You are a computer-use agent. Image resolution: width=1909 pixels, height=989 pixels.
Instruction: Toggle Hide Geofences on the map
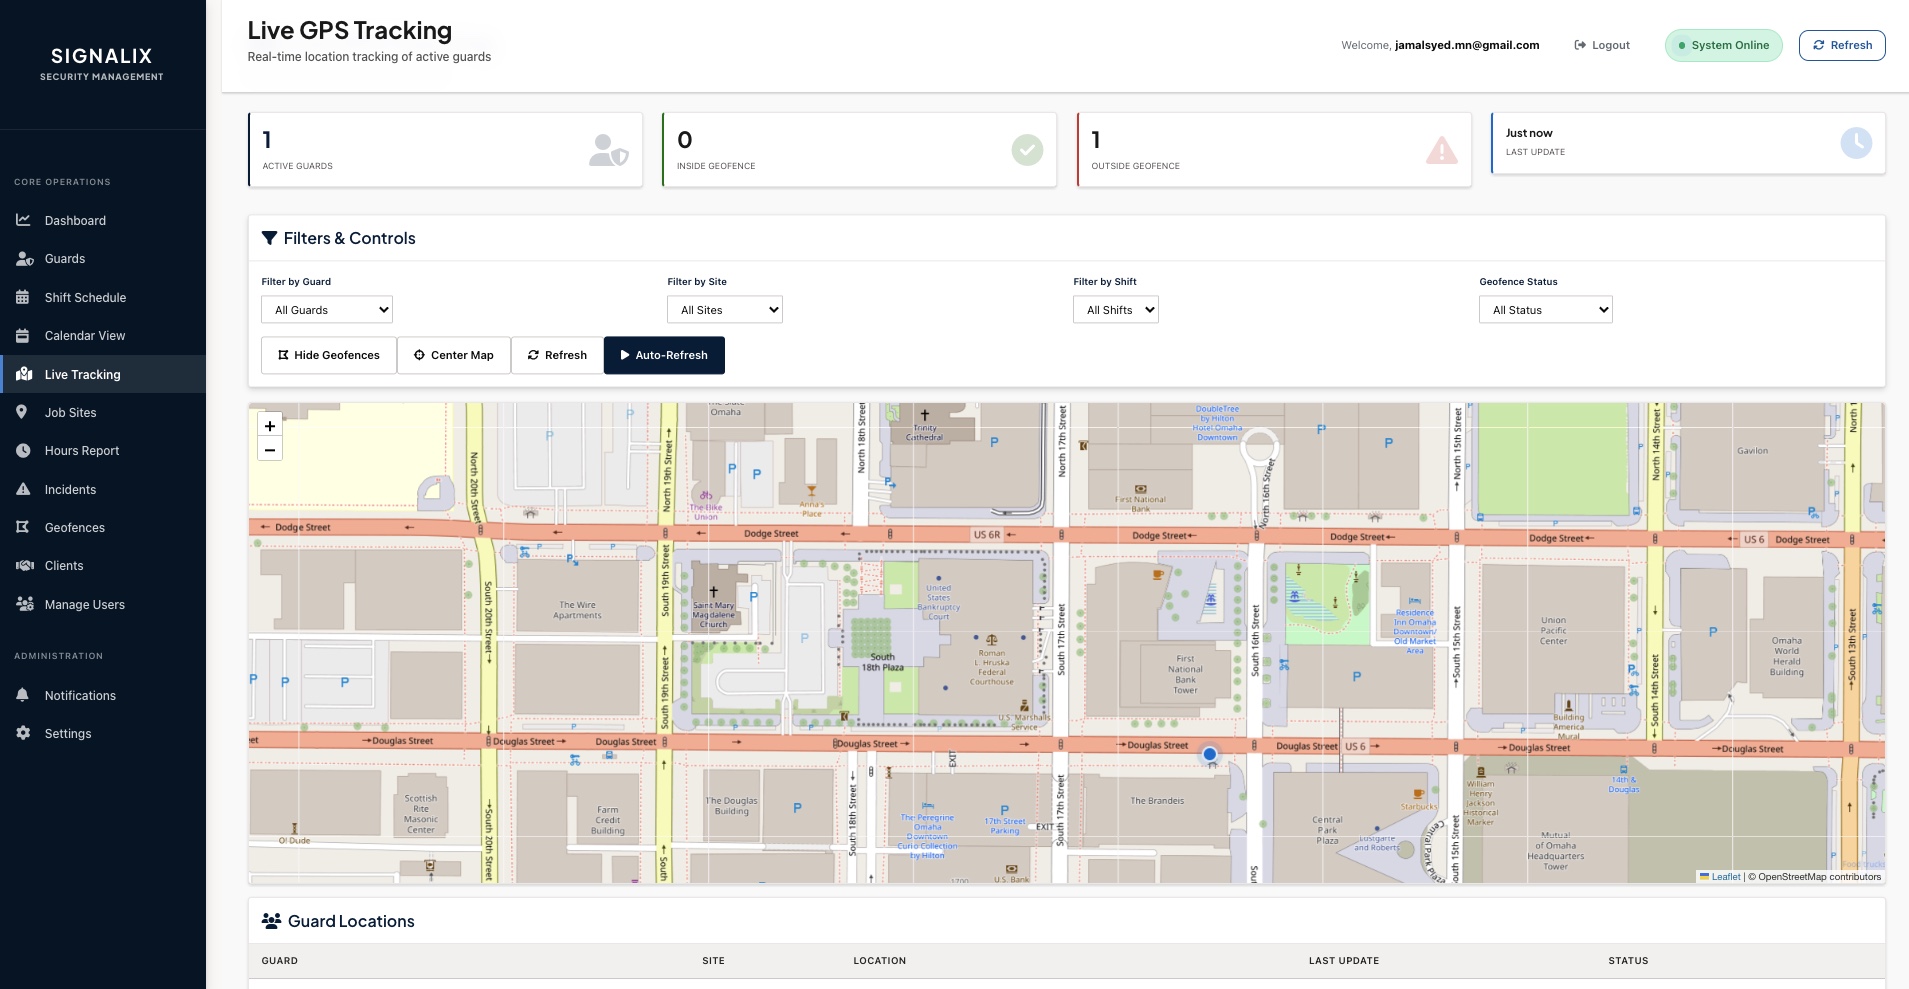328,355
